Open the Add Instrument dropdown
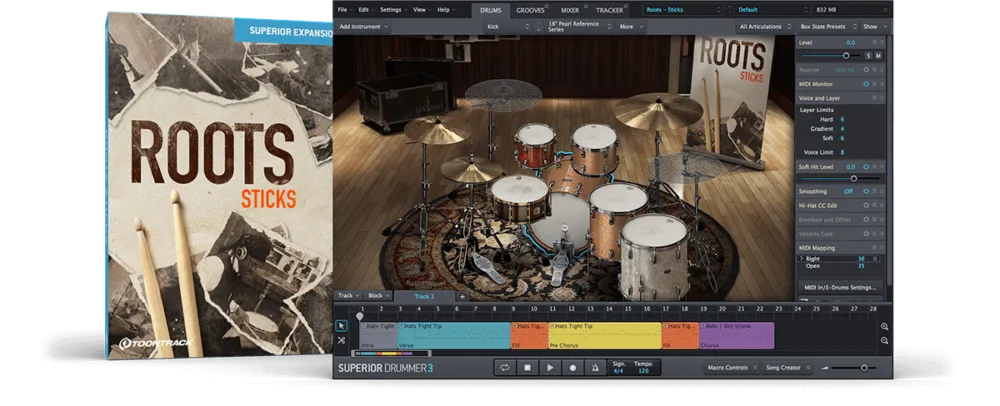Image resolution: width=1000 pixels, height=406 pixels. 364,27
